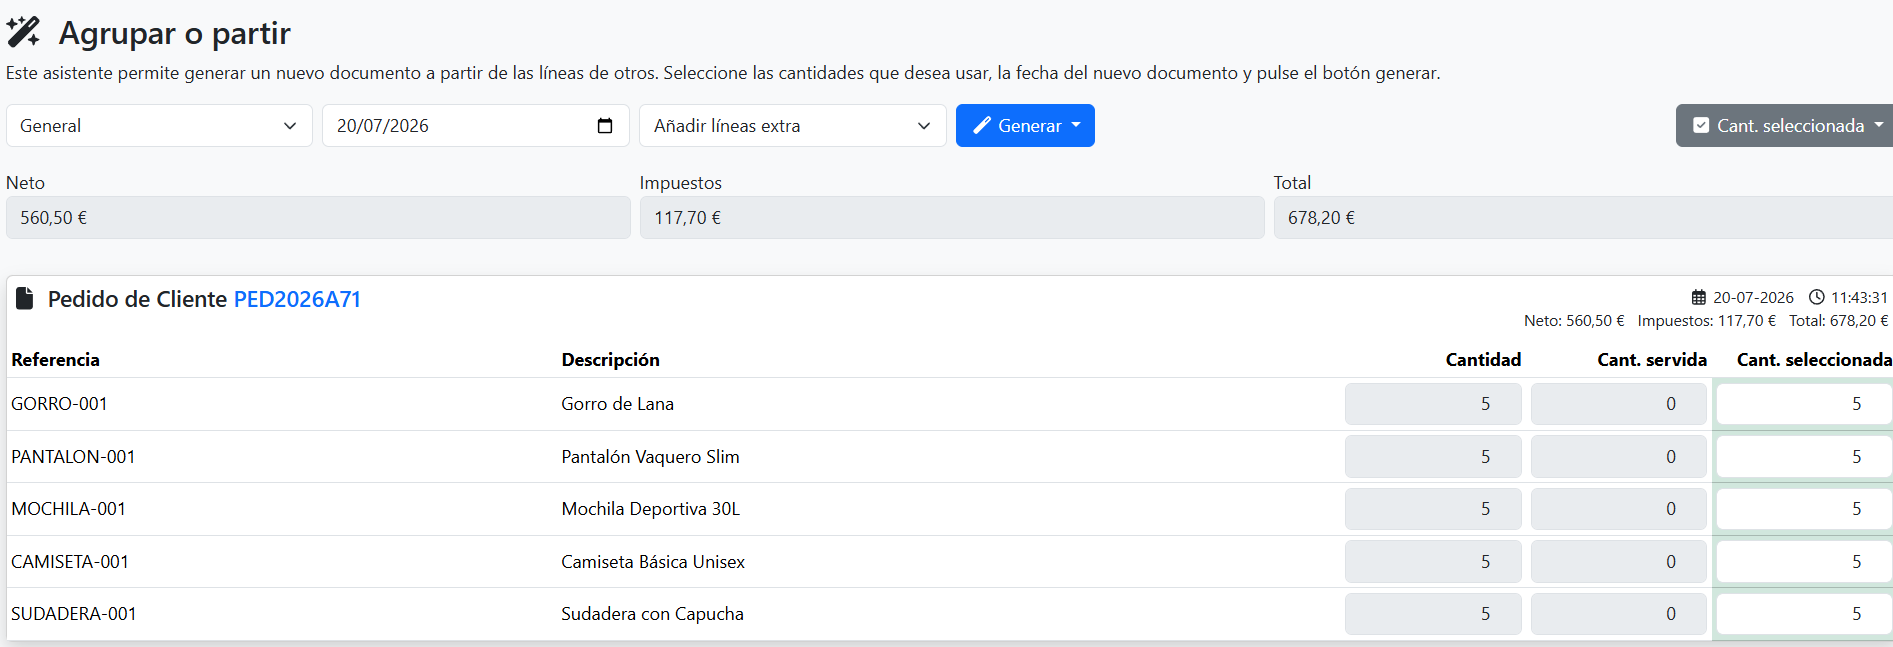Open the Generar dropdown caret
Image resolution: width=1893 pixels, height=647 pixels.
[x=1076, y=126]
